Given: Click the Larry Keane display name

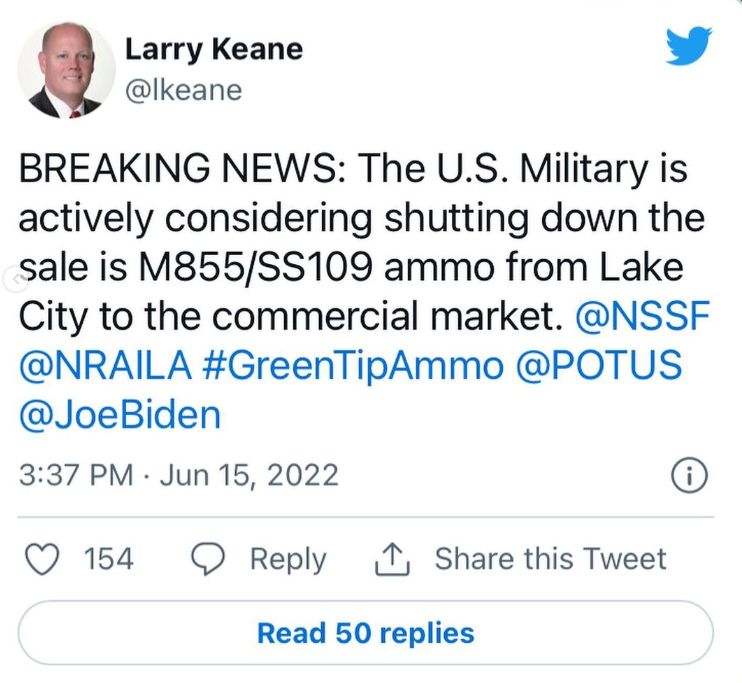Looking at the screenshot, I should pos(214,48).
